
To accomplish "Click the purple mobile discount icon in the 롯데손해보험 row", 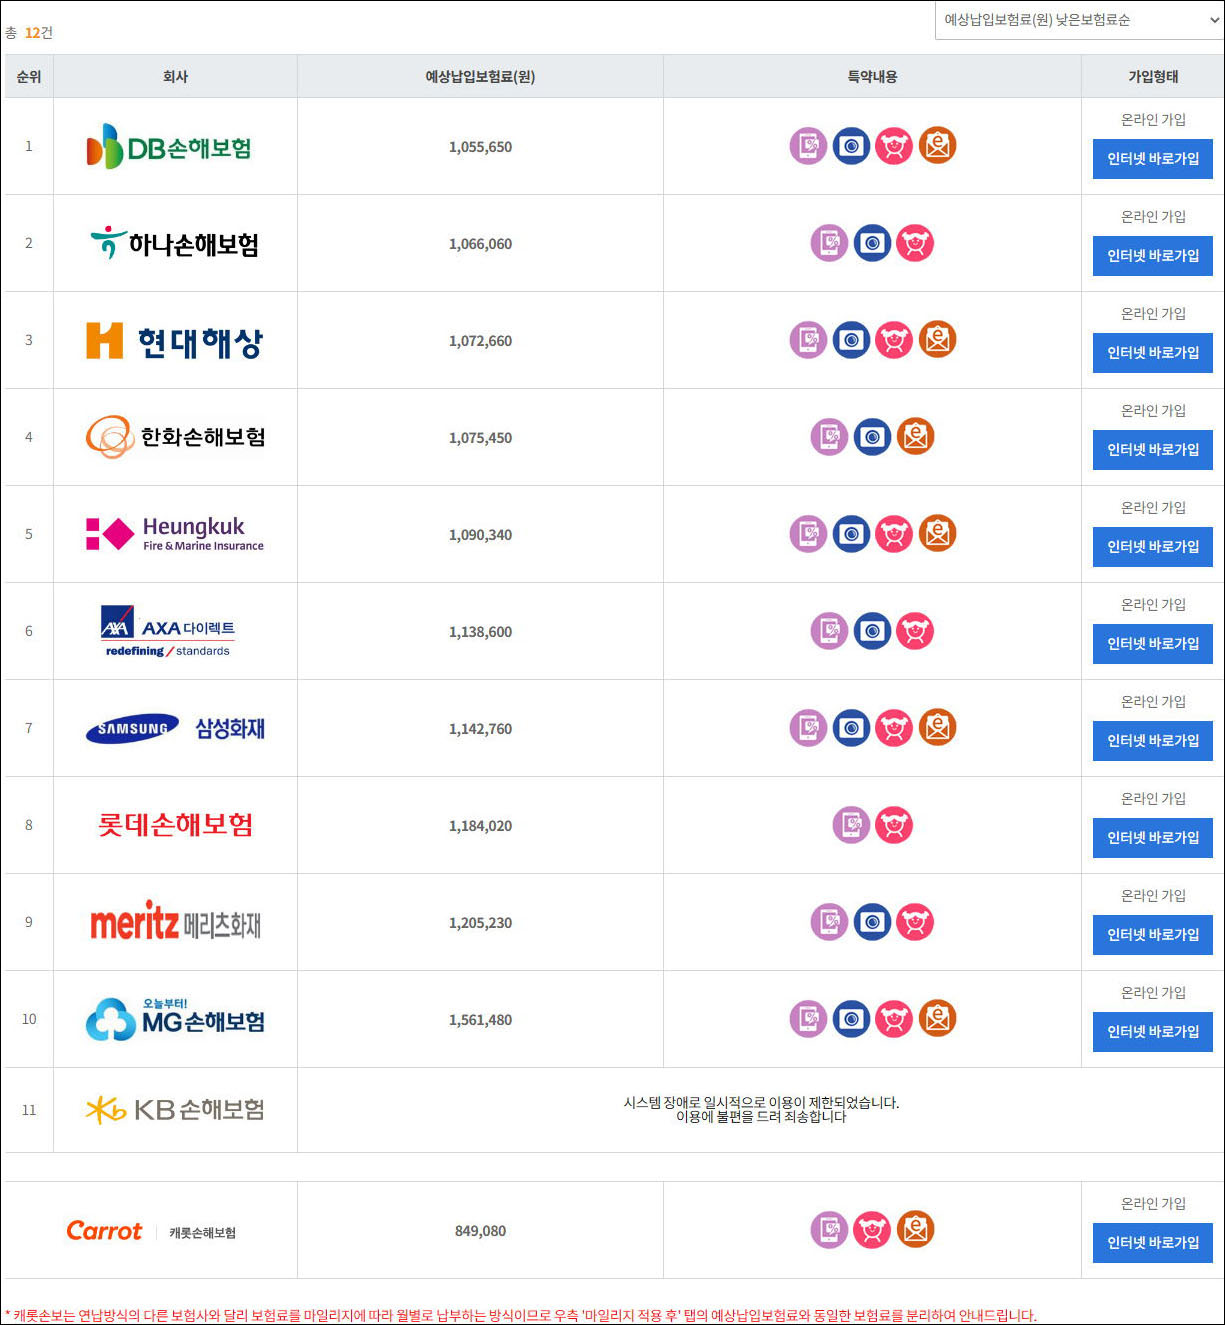I will pos(852,825).
